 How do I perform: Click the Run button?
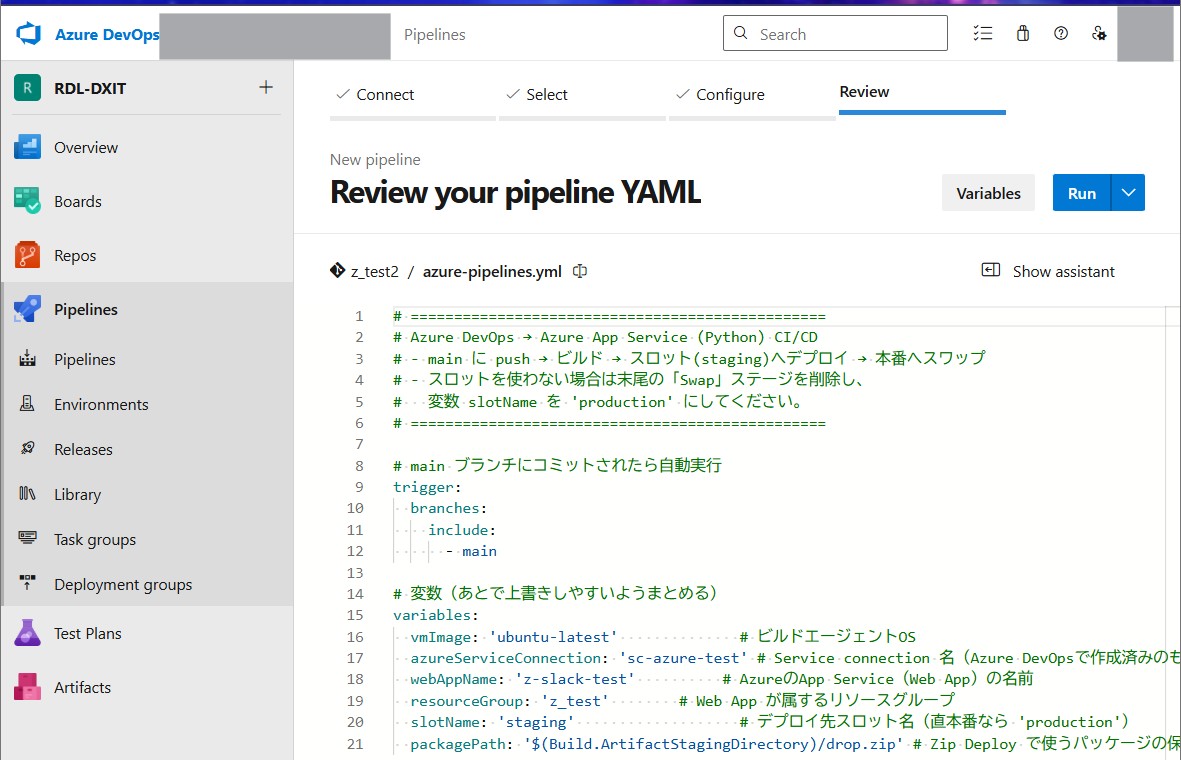[1082, 194]
